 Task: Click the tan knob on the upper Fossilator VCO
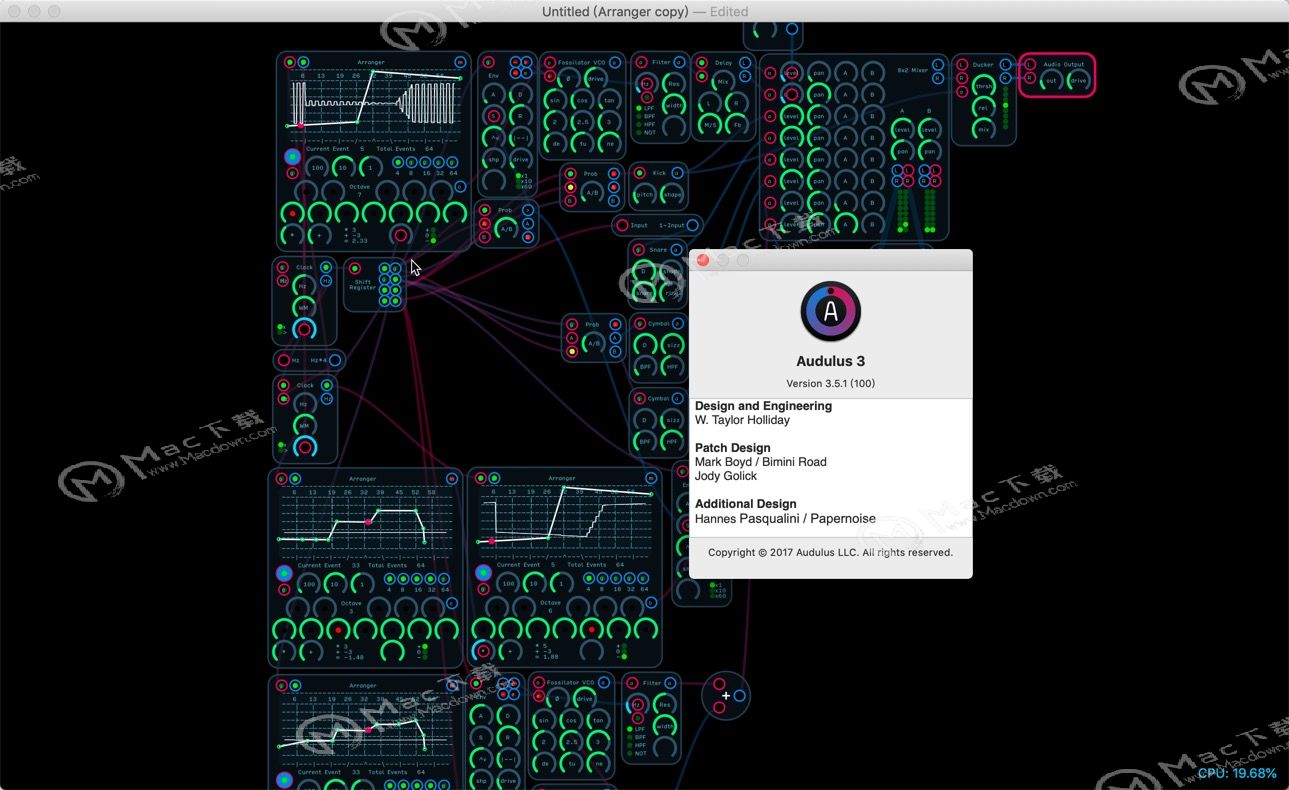(x=608, y=100)
